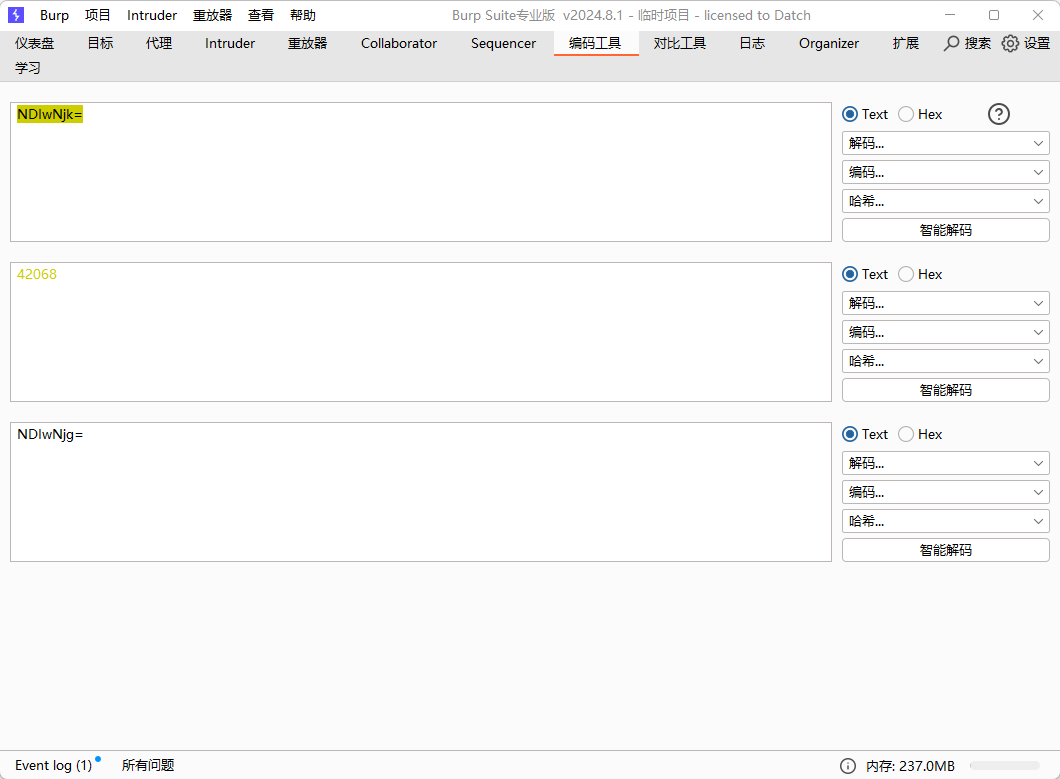Viewport: 1060px width, 779px height.
Task: Select the 编码工具 tab
Action: 595,43
